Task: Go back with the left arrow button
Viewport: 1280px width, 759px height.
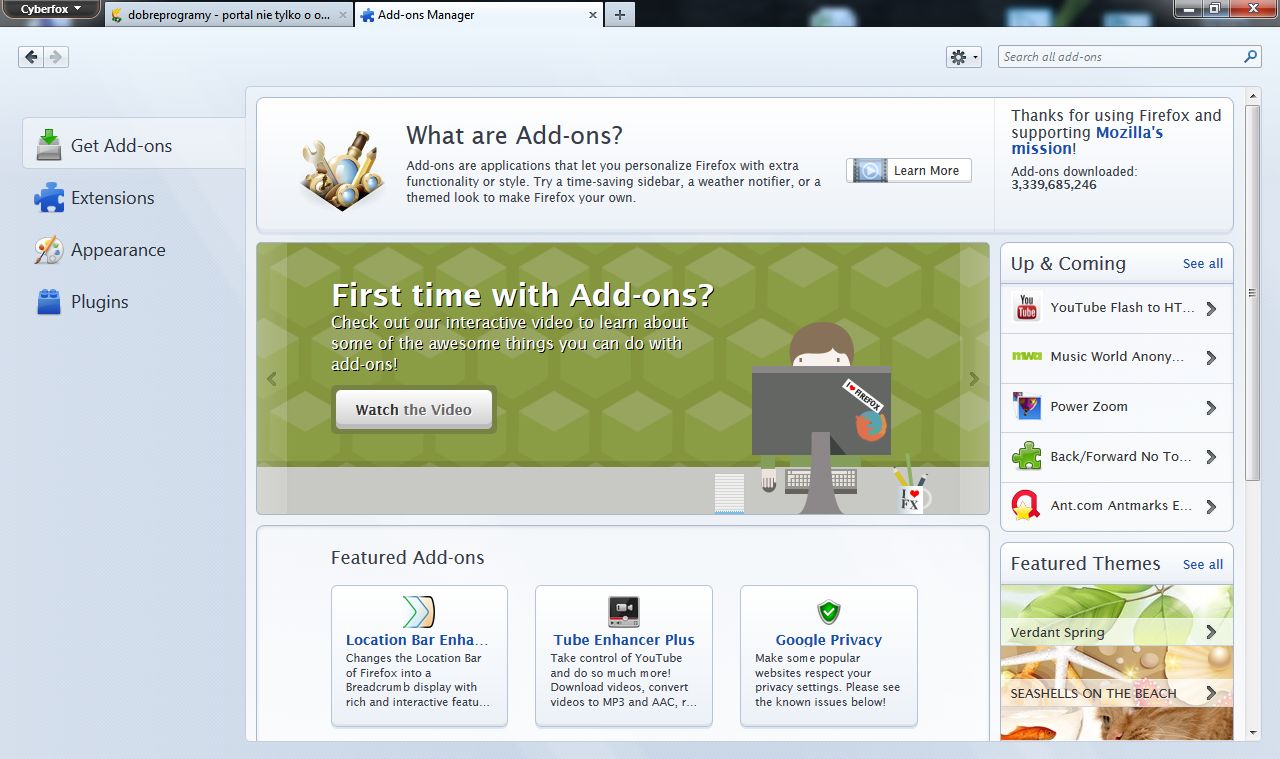Action: [x=31, y=57]
